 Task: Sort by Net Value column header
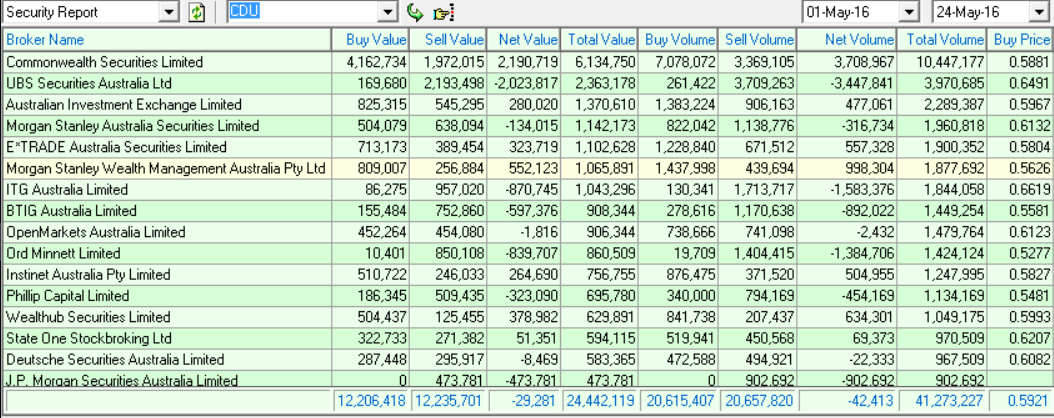pyautogui.click(x=523, y=40)
